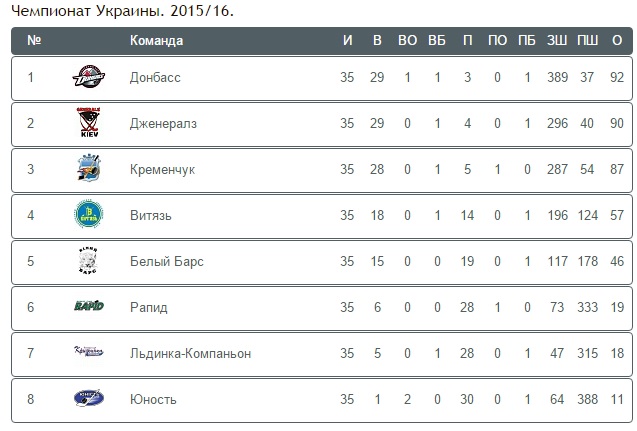The height and width of the screenshot is (431, 637).
Task: Click the И games-played column header
Action: click(347, 41)
